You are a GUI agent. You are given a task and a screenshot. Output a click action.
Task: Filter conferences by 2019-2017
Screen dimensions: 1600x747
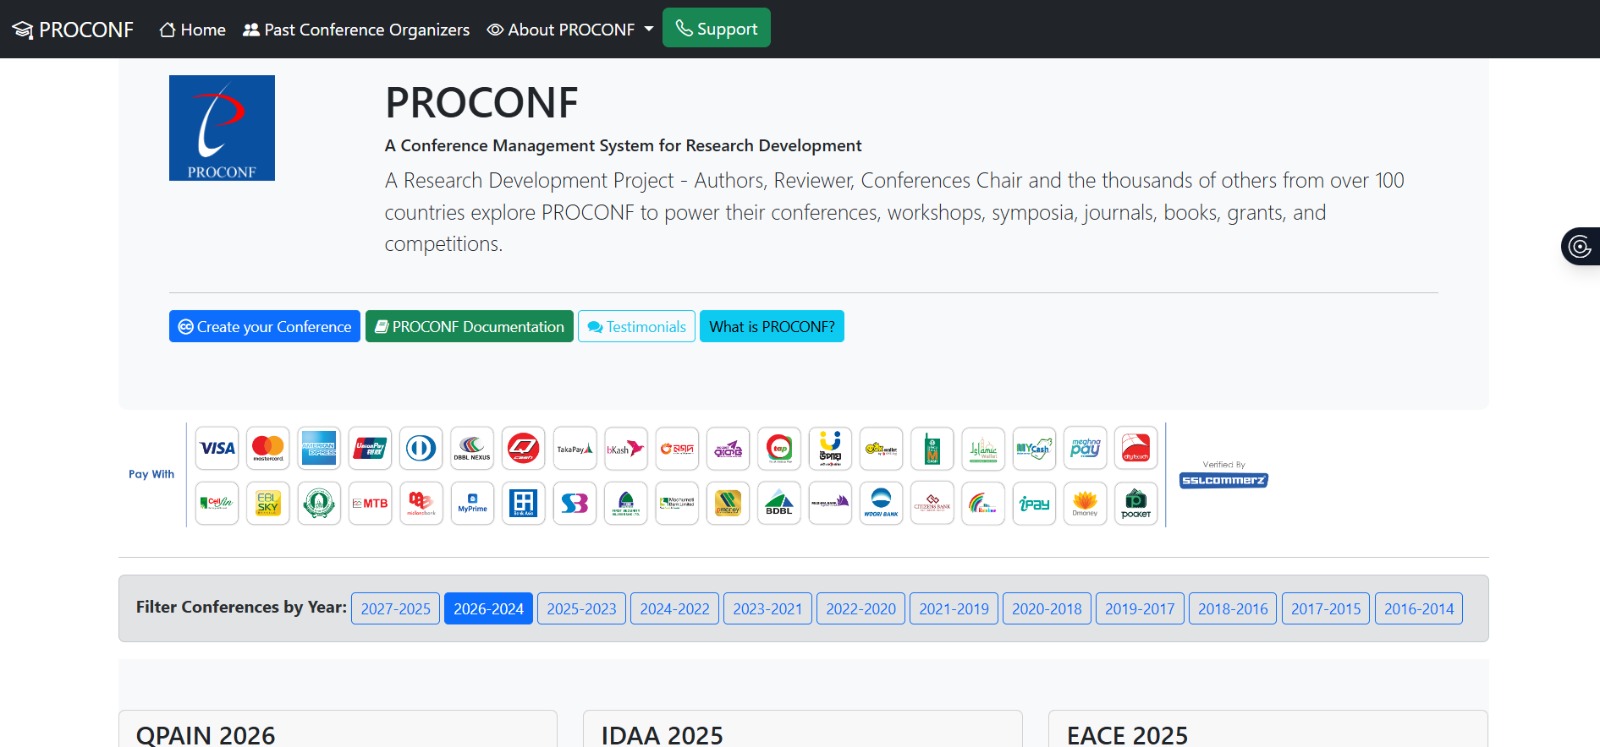(1140, 608)
